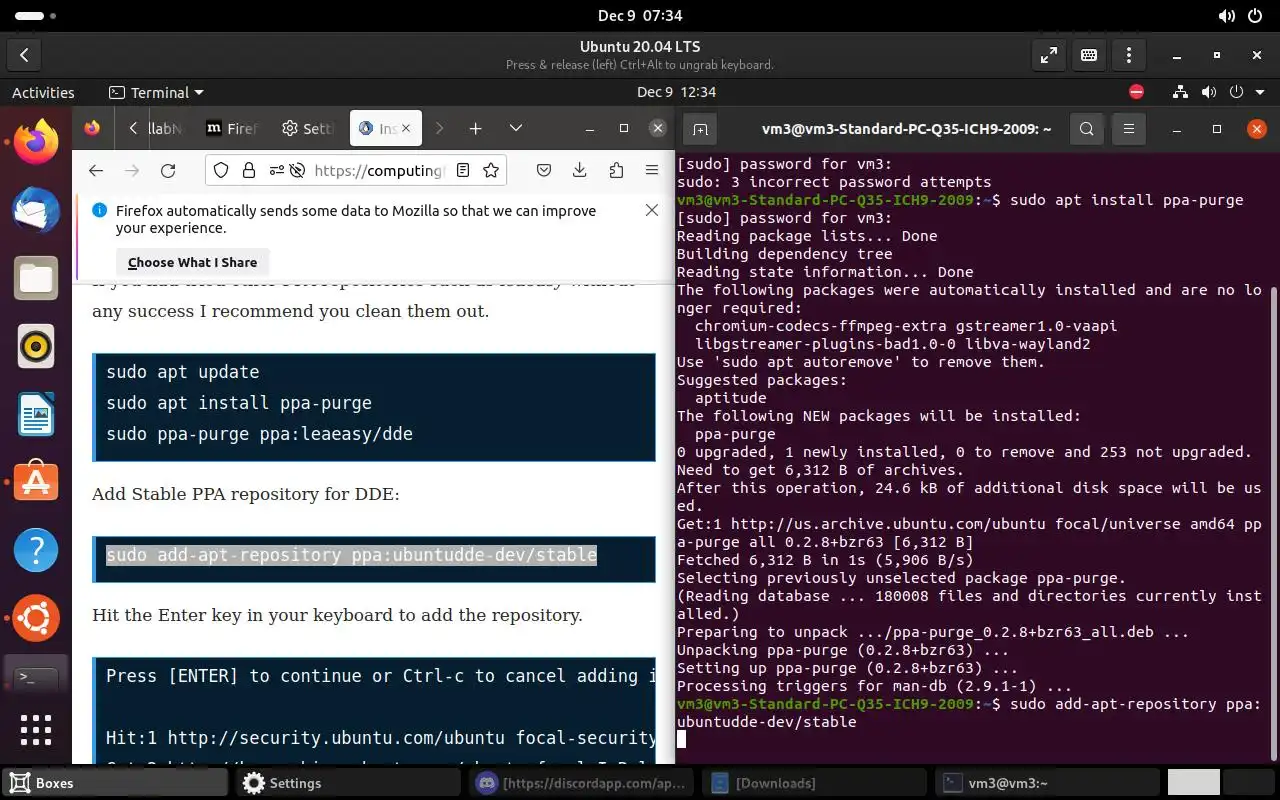Reload the current Firefox page

pos(168,170)
